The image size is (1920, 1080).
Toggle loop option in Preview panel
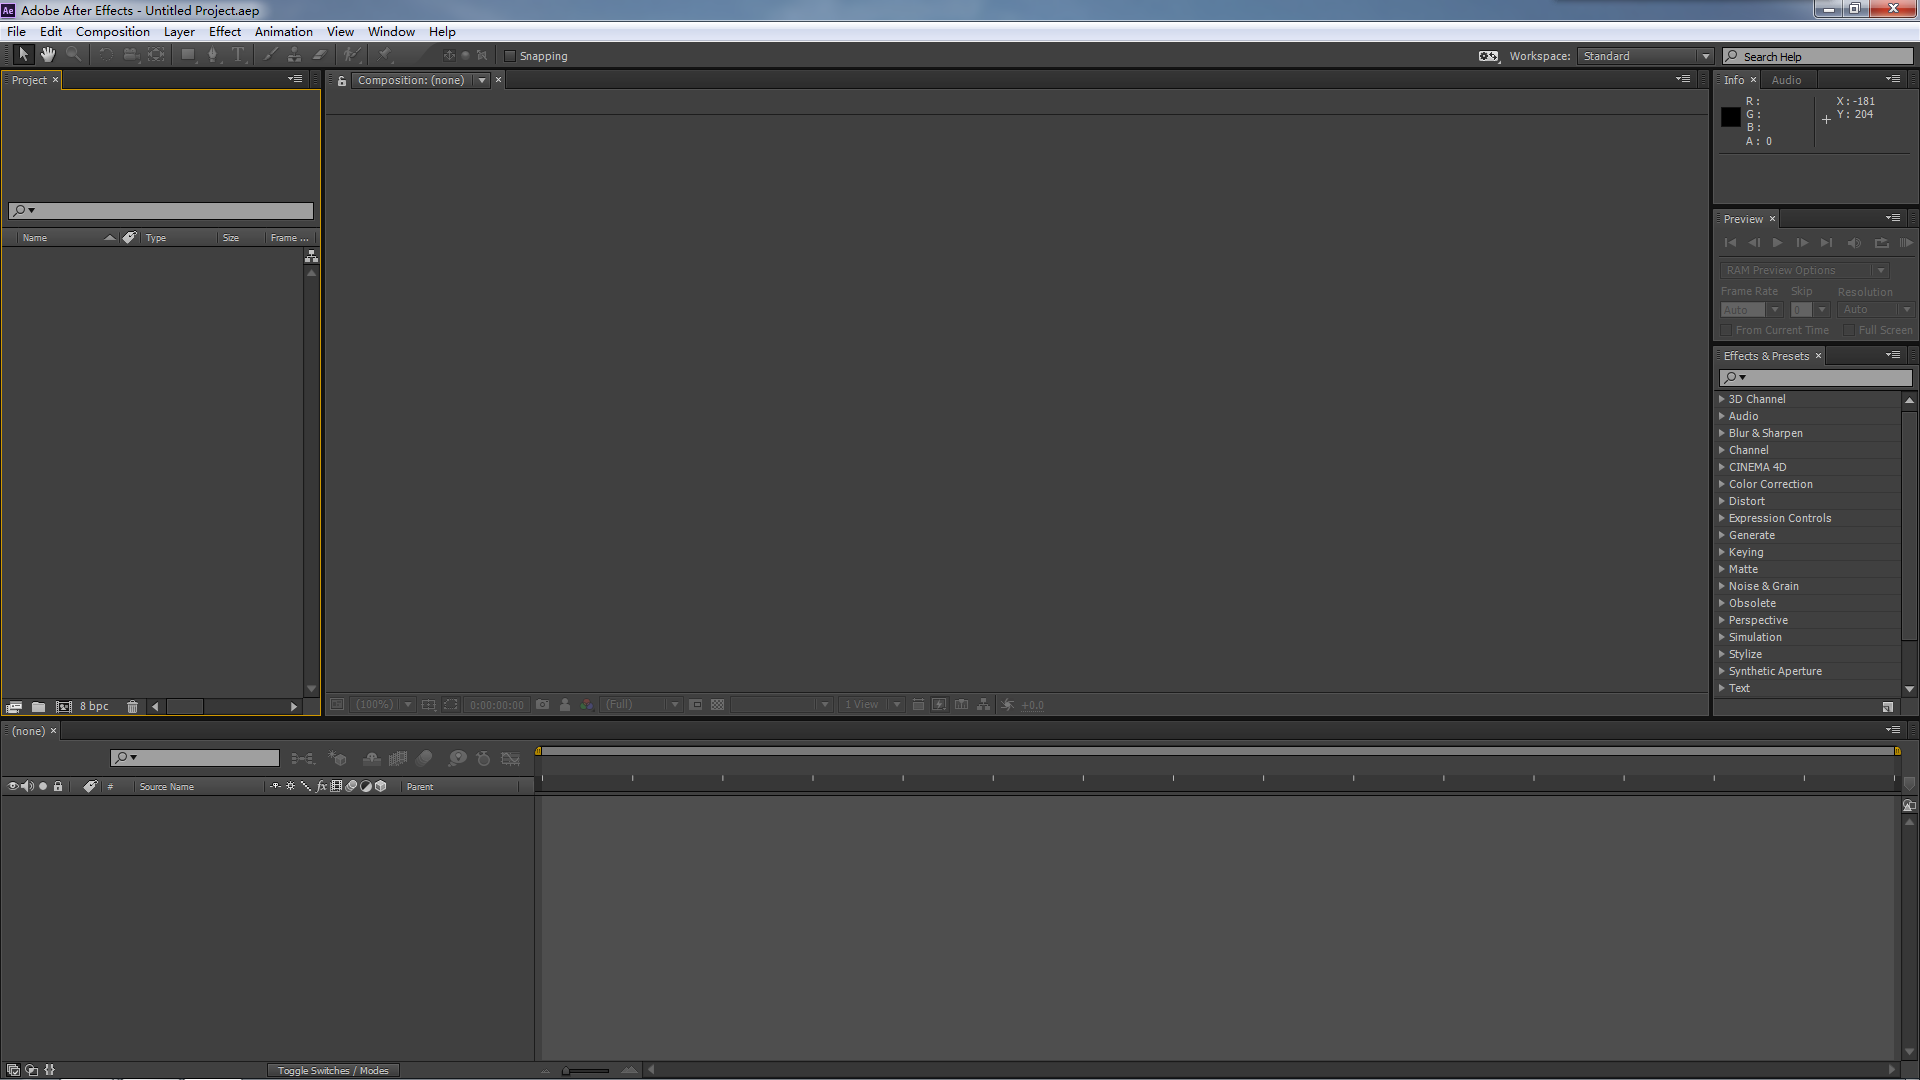tap(1881, 243)
